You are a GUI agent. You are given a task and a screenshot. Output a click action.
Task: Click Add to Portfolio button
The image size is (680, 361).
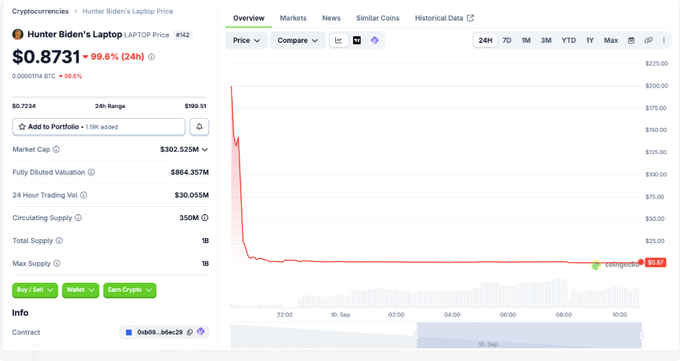point(99,127)
